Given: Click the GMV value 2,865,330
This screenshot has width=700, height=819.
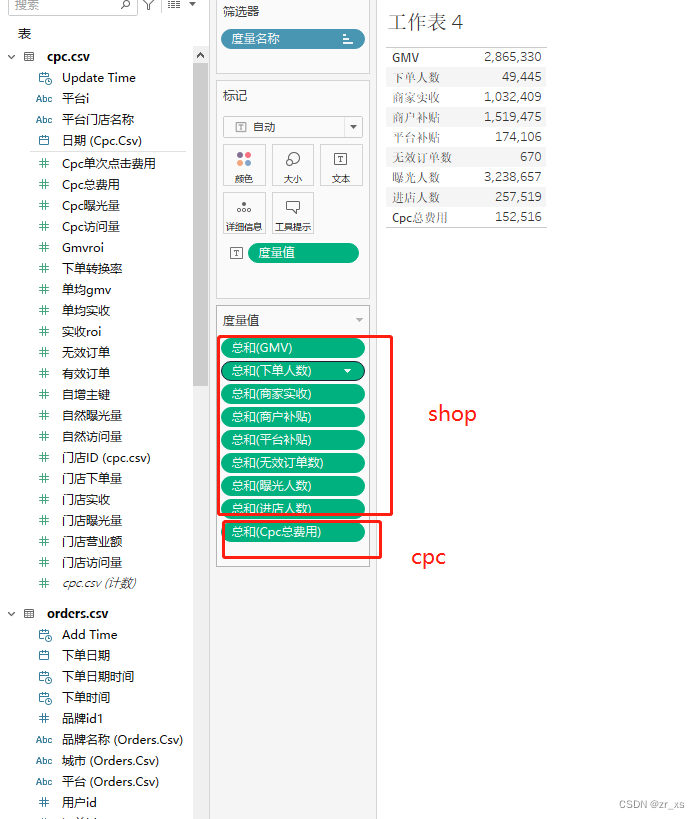Looking at the screenshot, I should point(512,57).
